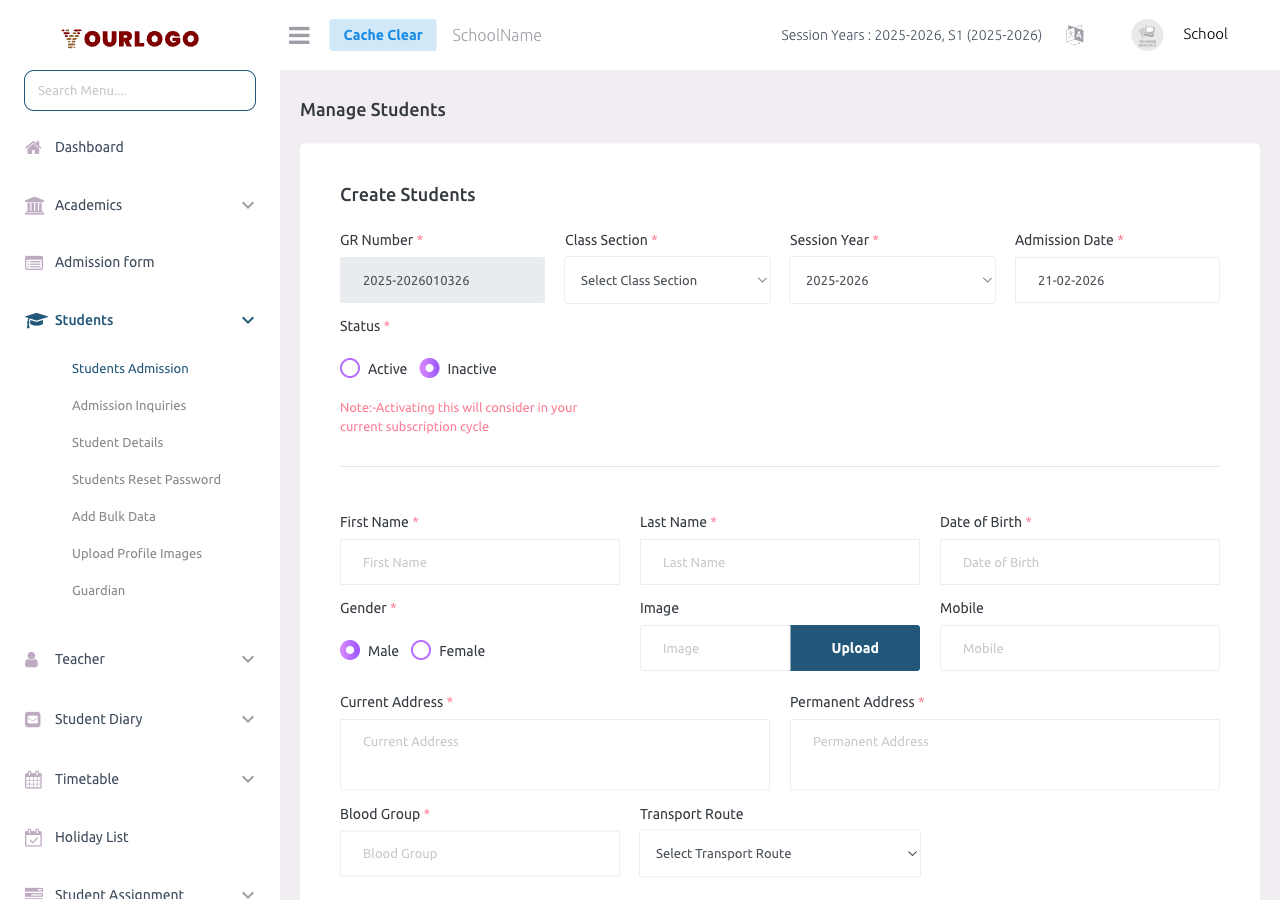This screenshot has width=1280, height=900.
Task: Click the Dashboard home icon
Action: [34, 148]
